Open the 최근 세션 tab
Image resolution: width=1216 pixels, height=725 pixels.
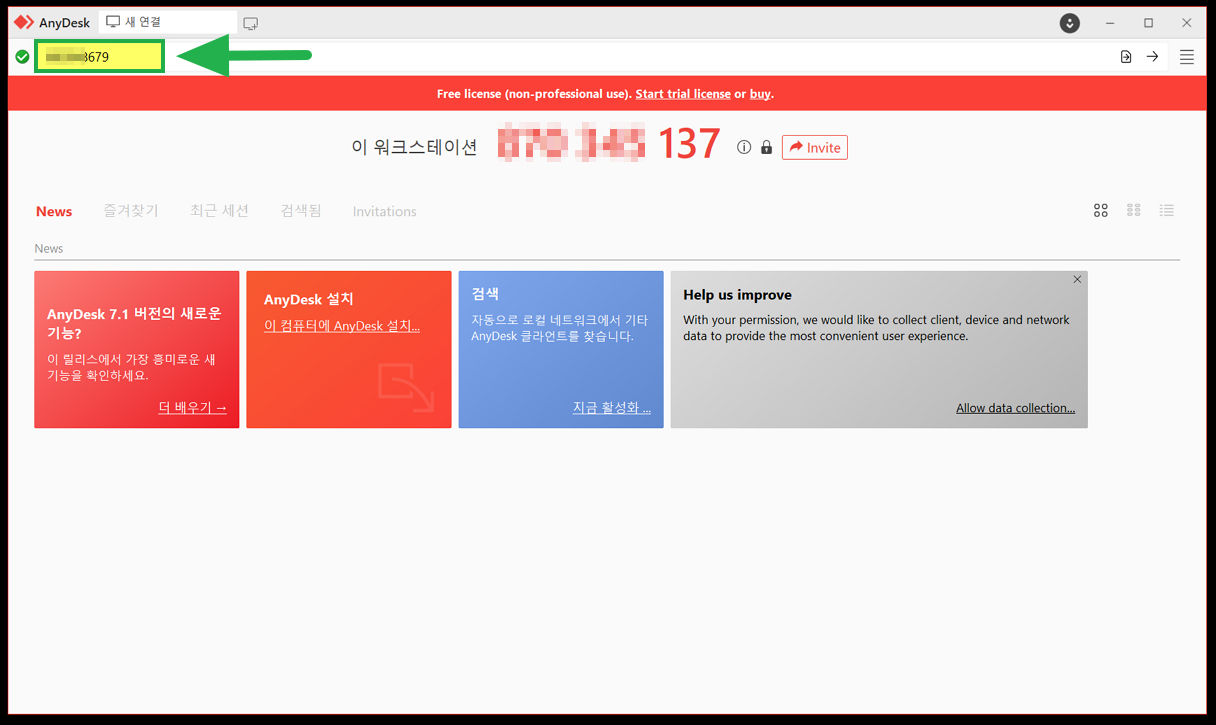click(219, 211)
